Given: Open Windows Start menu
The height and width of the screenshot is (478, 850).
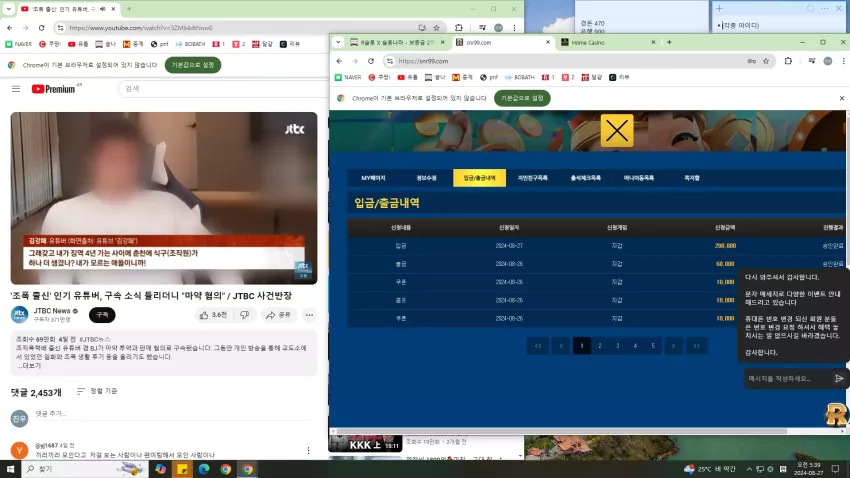Looking at the screenshot, I should (10, 469).
